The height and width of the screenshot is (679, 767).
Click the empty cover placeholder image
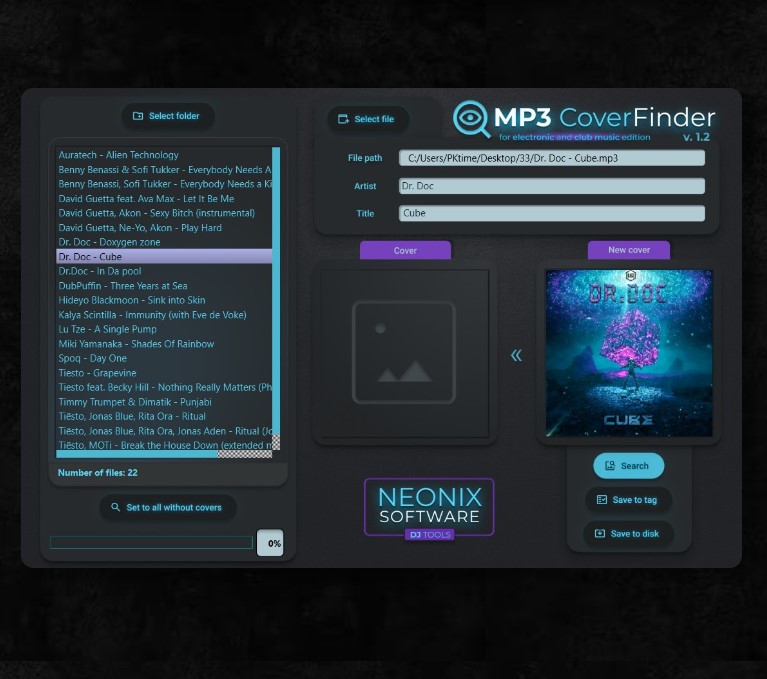point(404,352)
